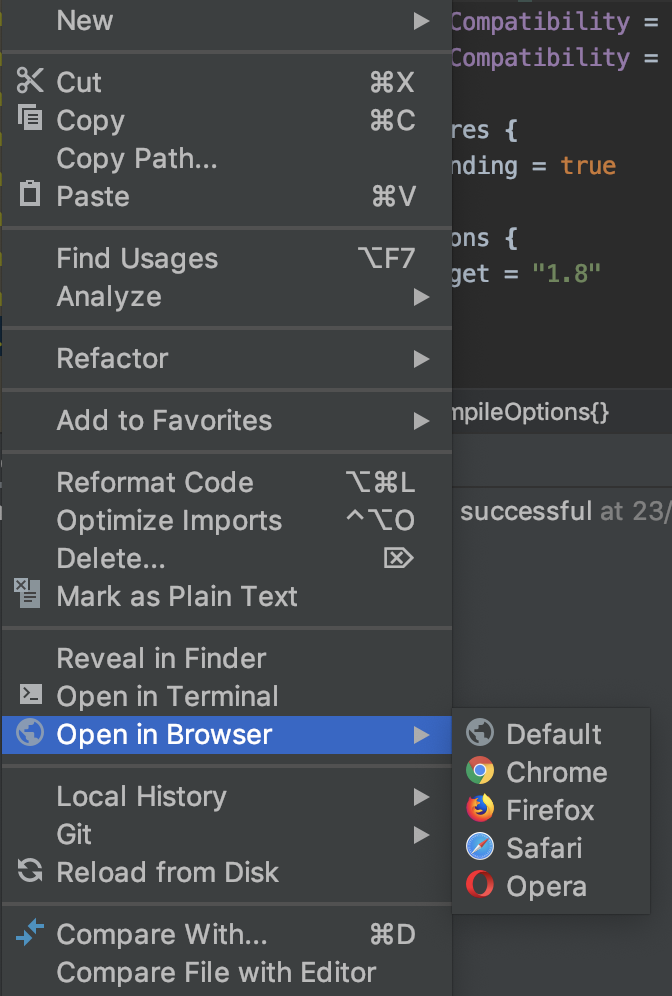
Task: Click the Opera browser icon
Action: (480, 886)
